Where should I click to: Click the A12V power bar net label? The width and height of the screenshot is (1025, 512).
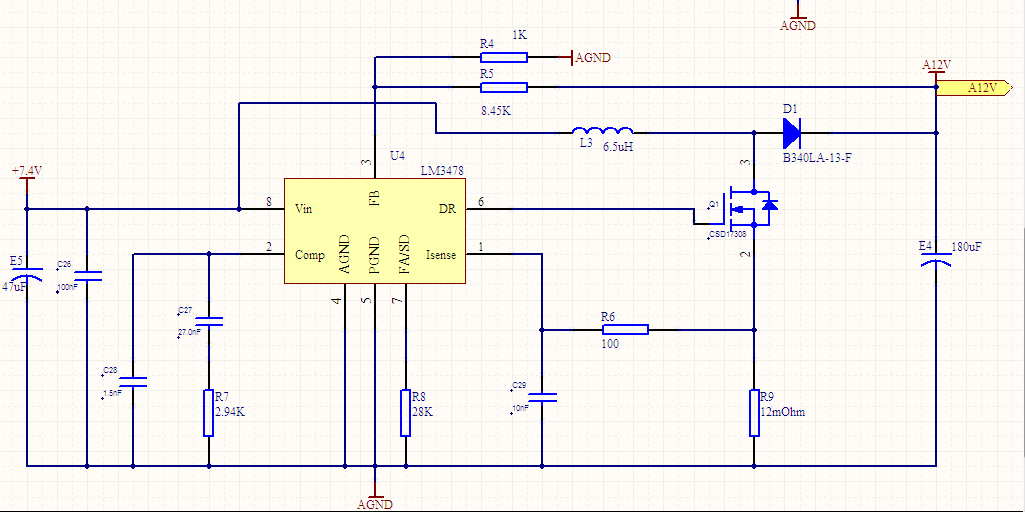pyautogui.click(x=936, y=65)
